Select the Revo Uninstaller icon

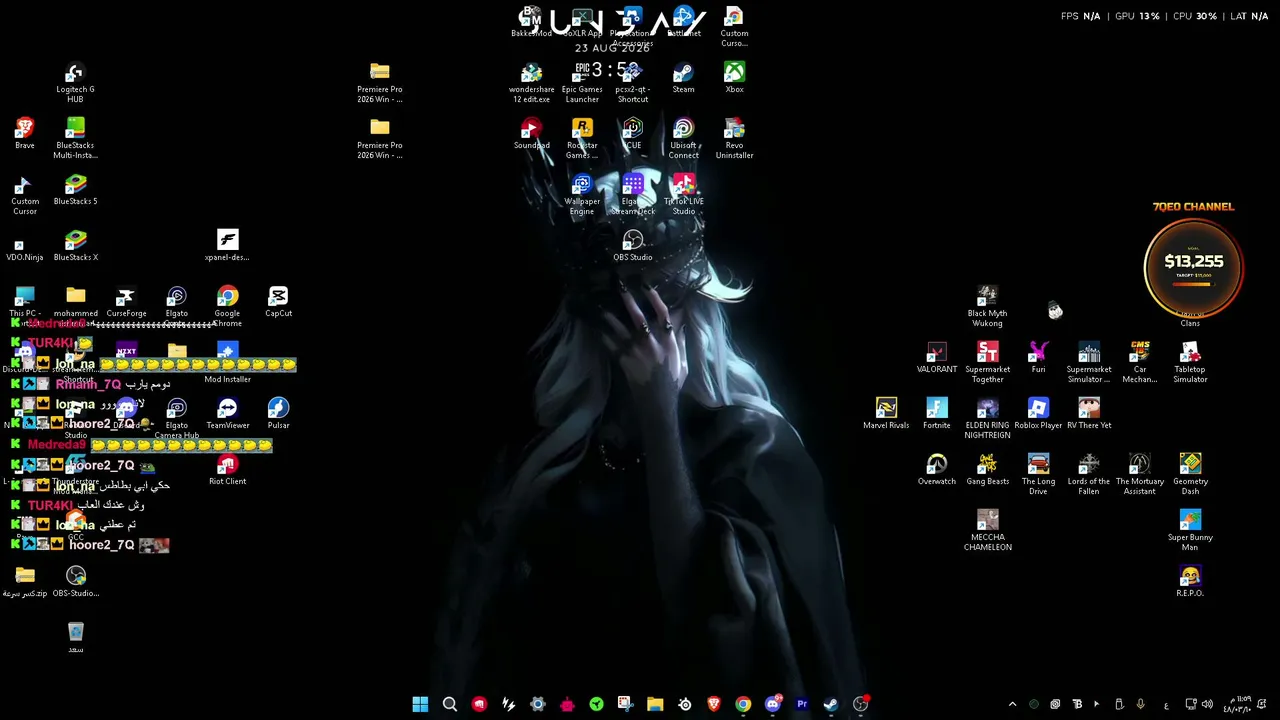[734, 139]
